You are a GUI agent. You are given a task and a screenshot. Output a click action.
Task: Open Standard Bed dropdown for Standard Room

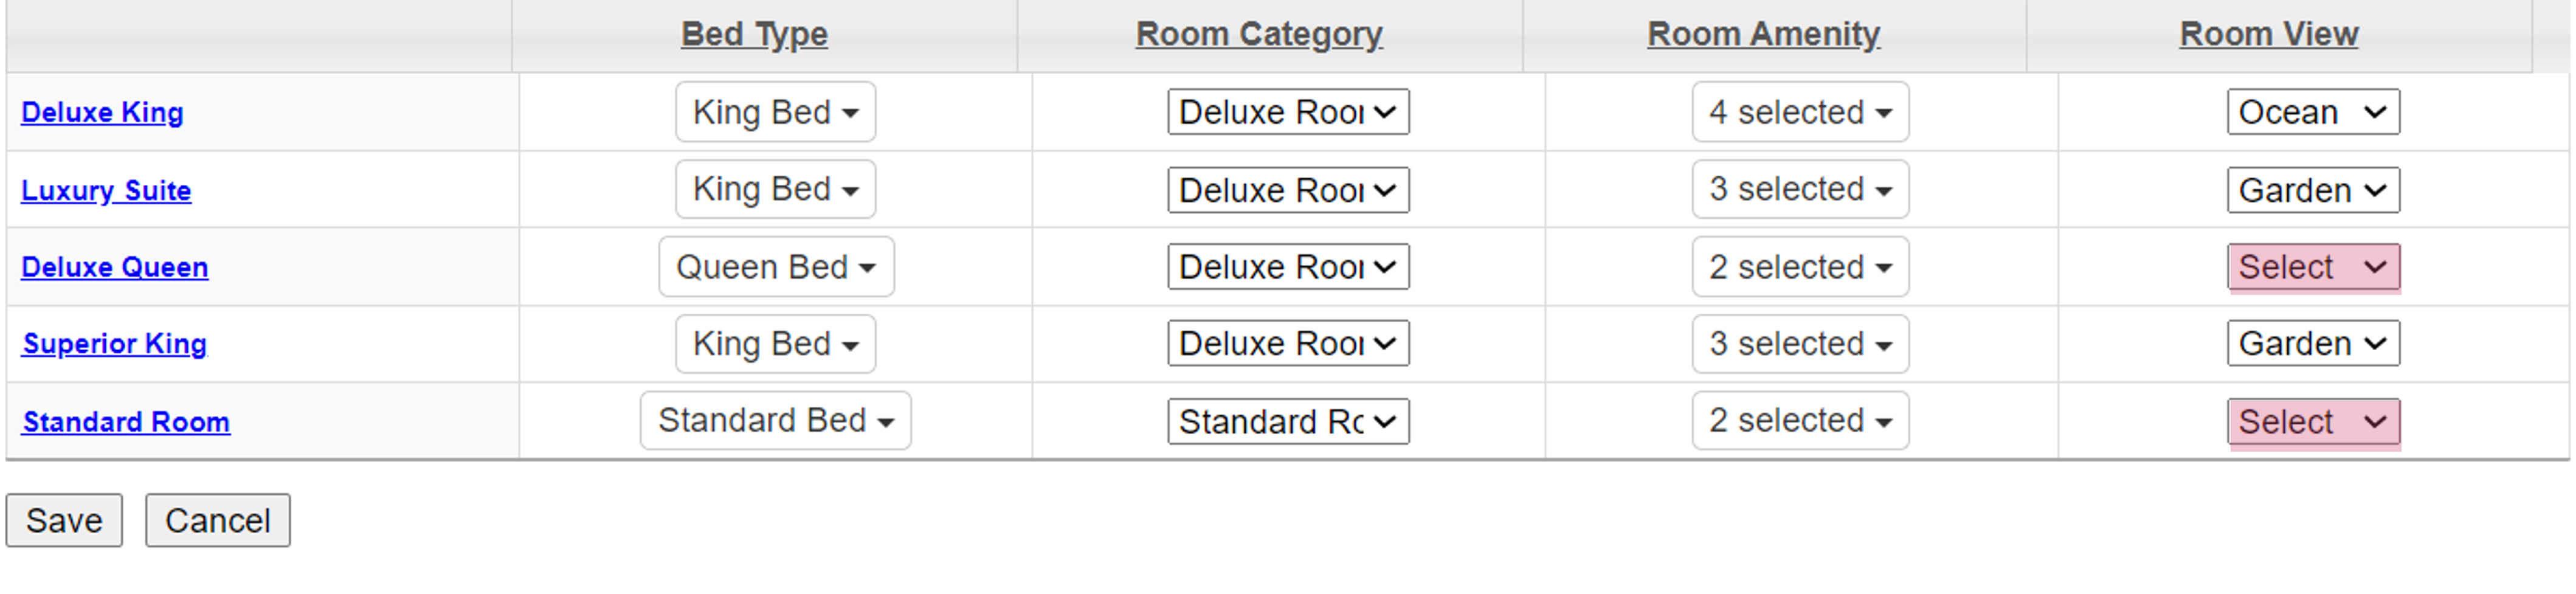click(775, 421)
